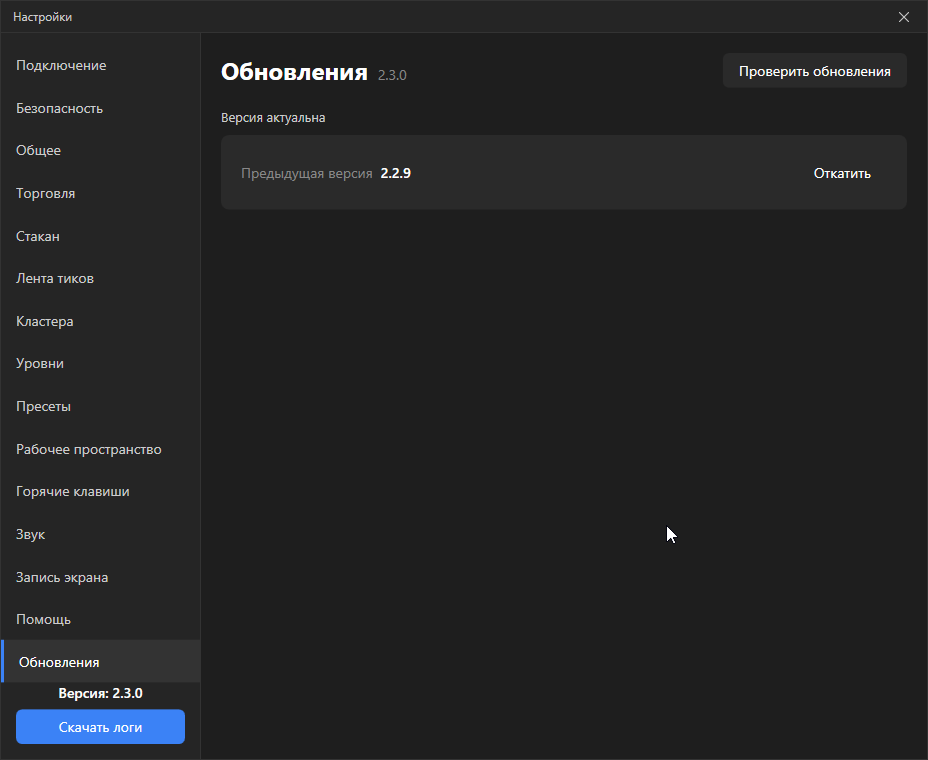This screenshot has height=760, width=928.
Task: Open the Торговля settings
Action: click(101, 194)
